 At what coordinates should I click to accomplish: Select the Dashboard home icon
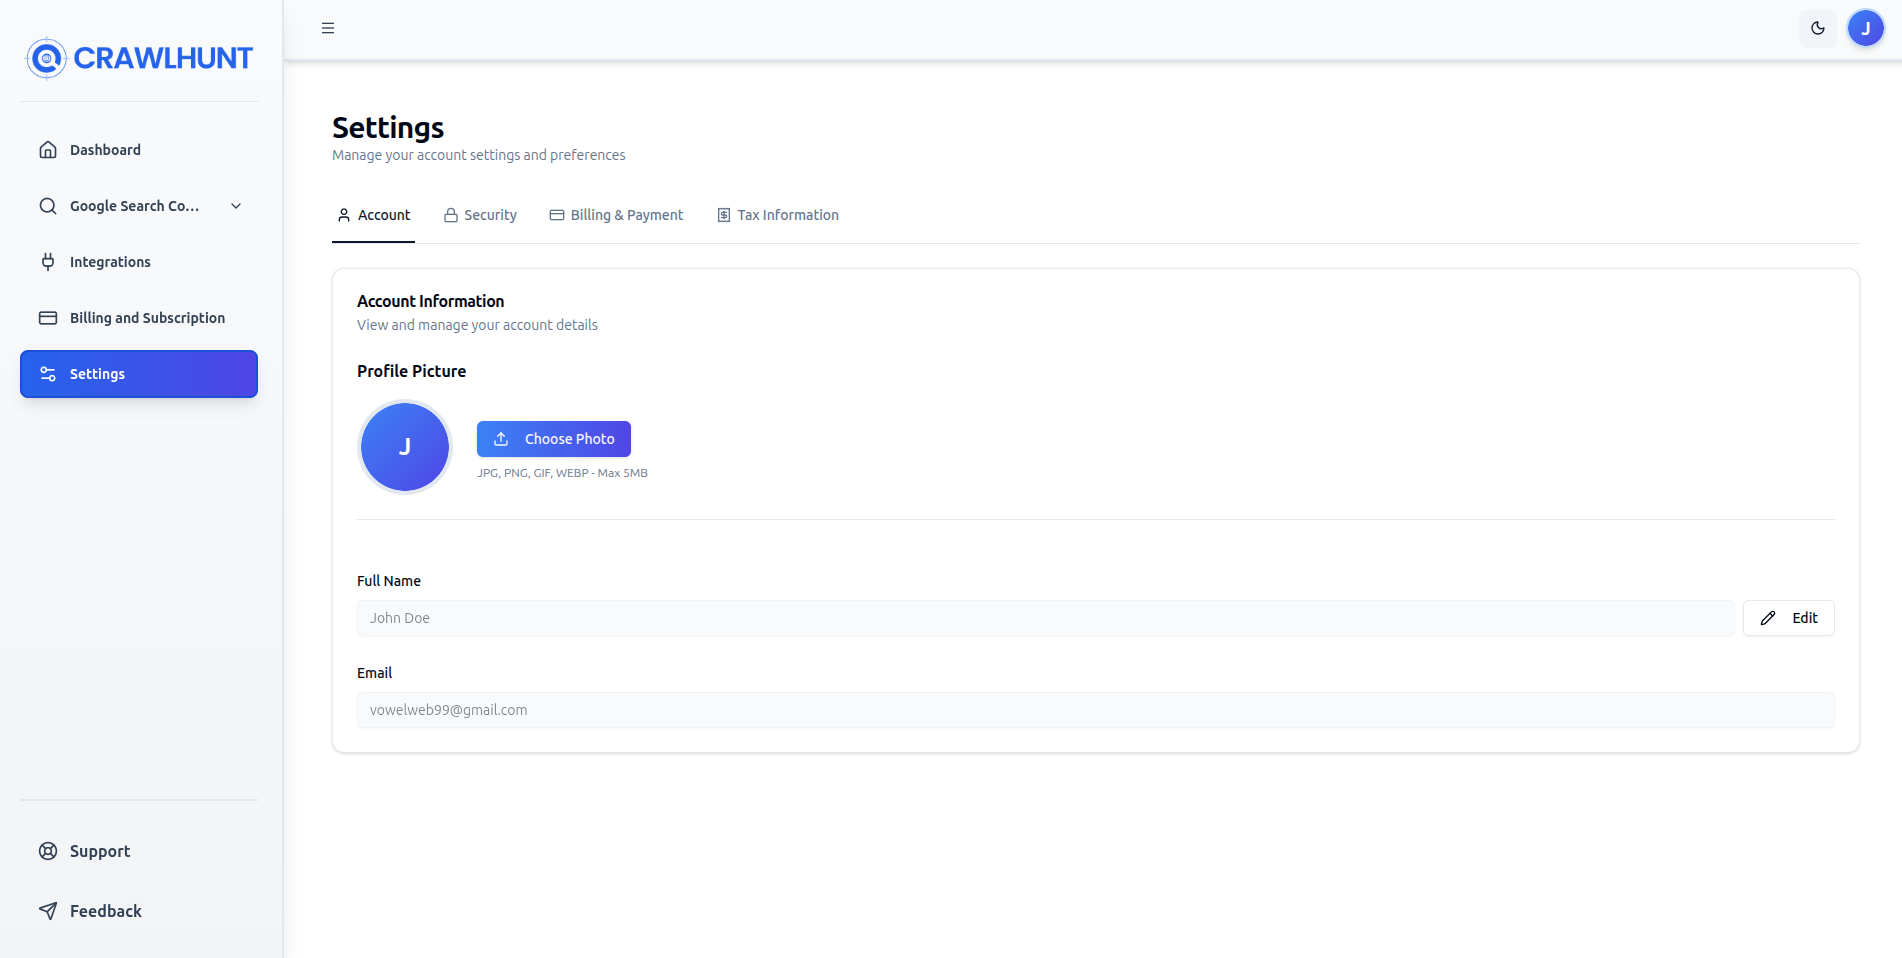point(48,149)
